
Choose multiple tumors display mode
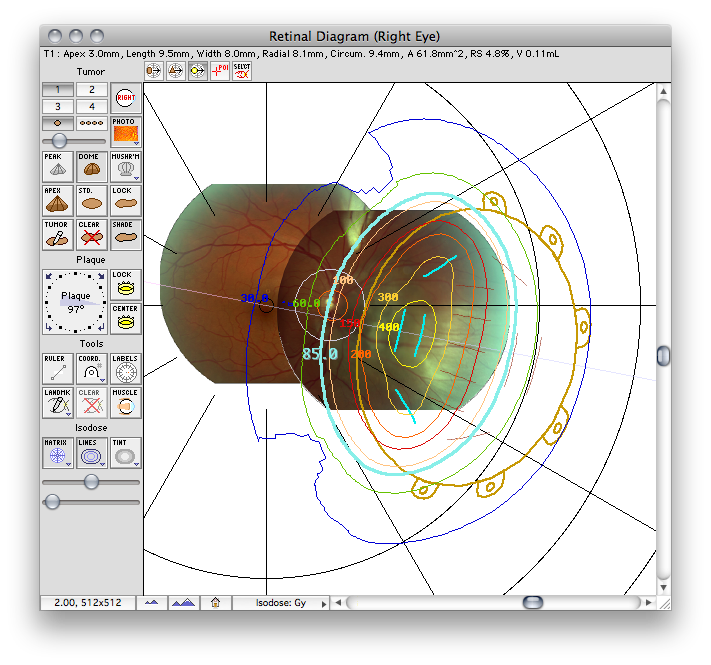point(92,123)
